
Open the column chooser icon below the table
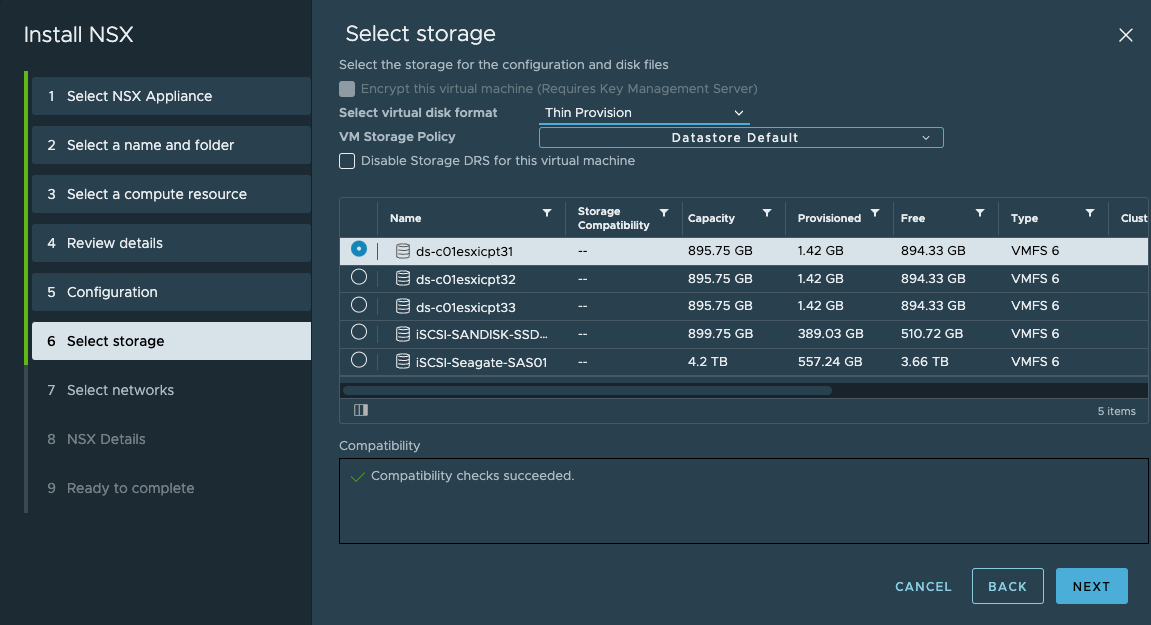pos(360,410)
